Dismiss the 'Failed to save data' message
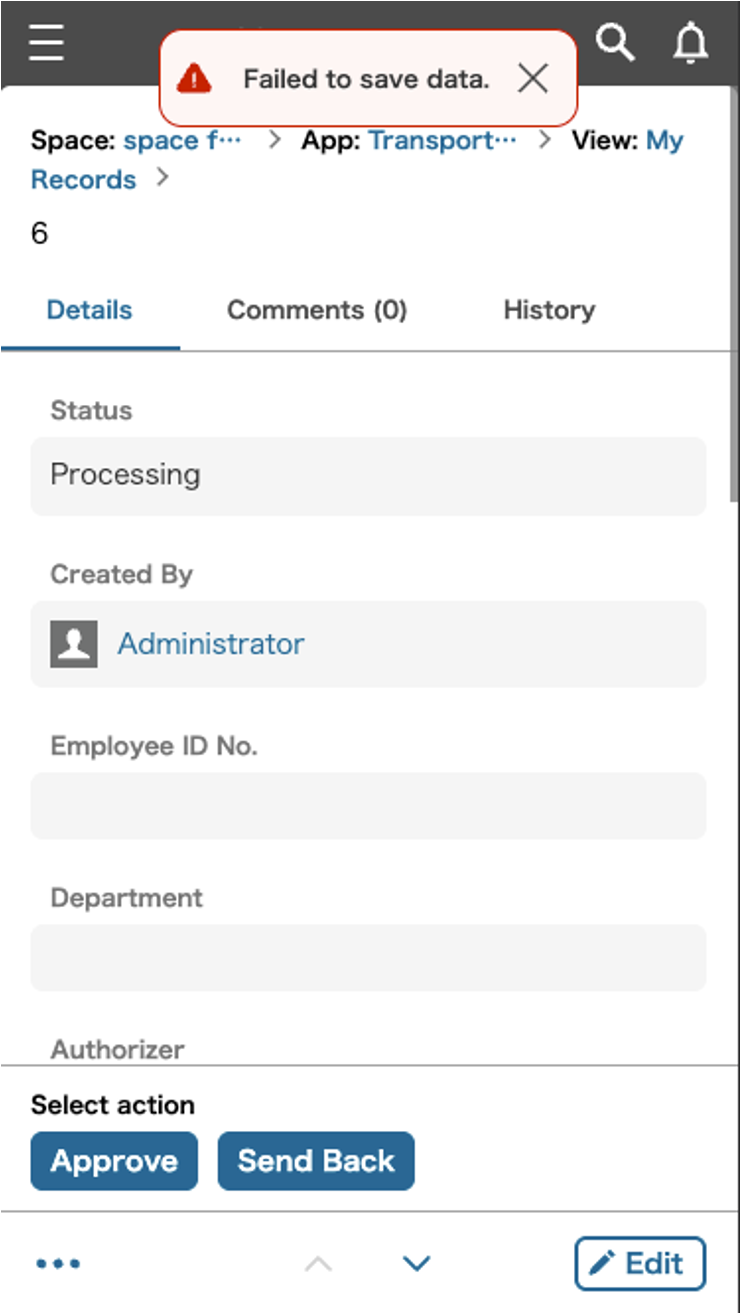The height and width of the screenshot is (1314, 740). tap(533, 78)
